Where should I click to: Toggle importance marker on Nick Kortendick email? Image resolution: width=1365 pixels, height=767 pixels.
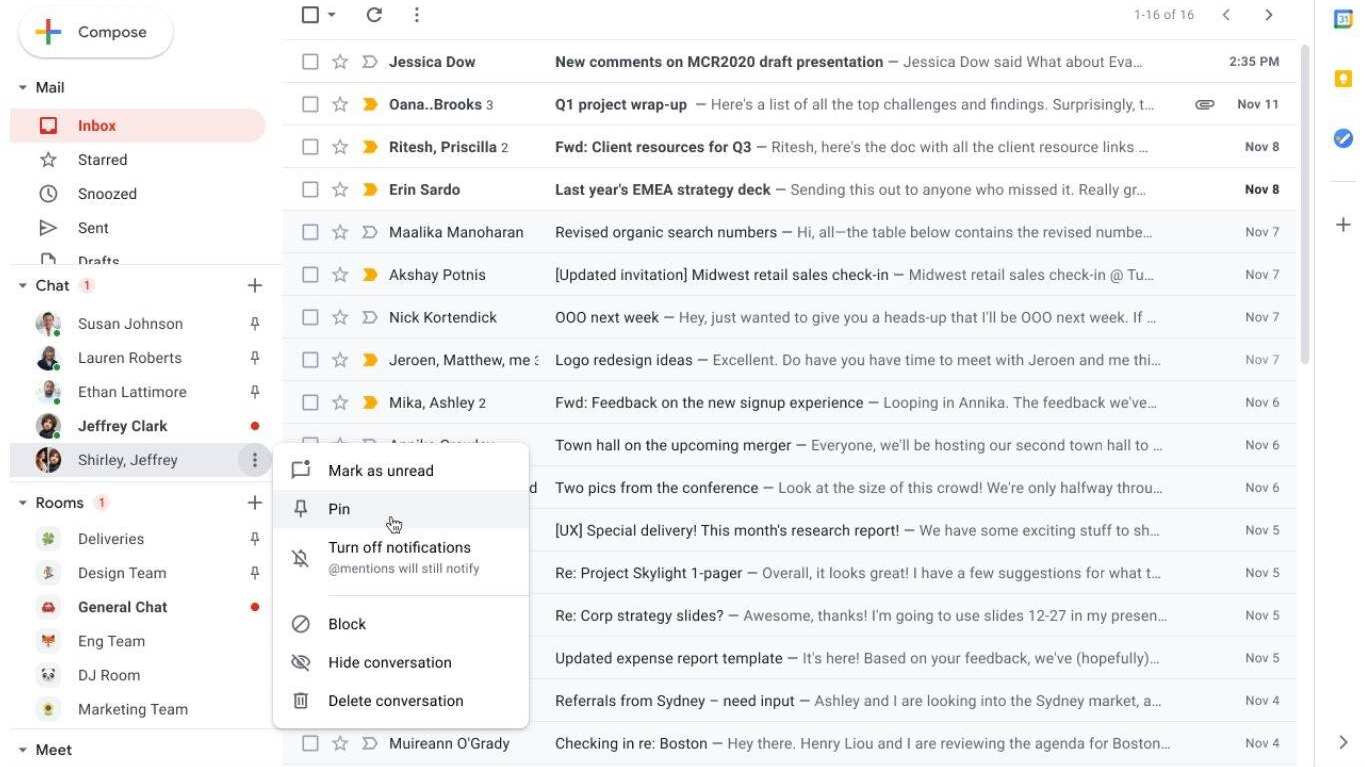pyautogui.click(x=369, y=318)
